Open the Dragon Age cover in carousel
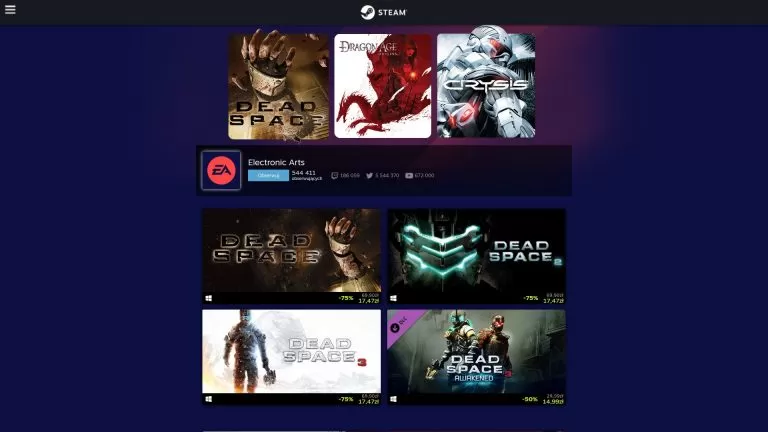The width and height of the screenshot is (768, 432). (x=383, y=86)
